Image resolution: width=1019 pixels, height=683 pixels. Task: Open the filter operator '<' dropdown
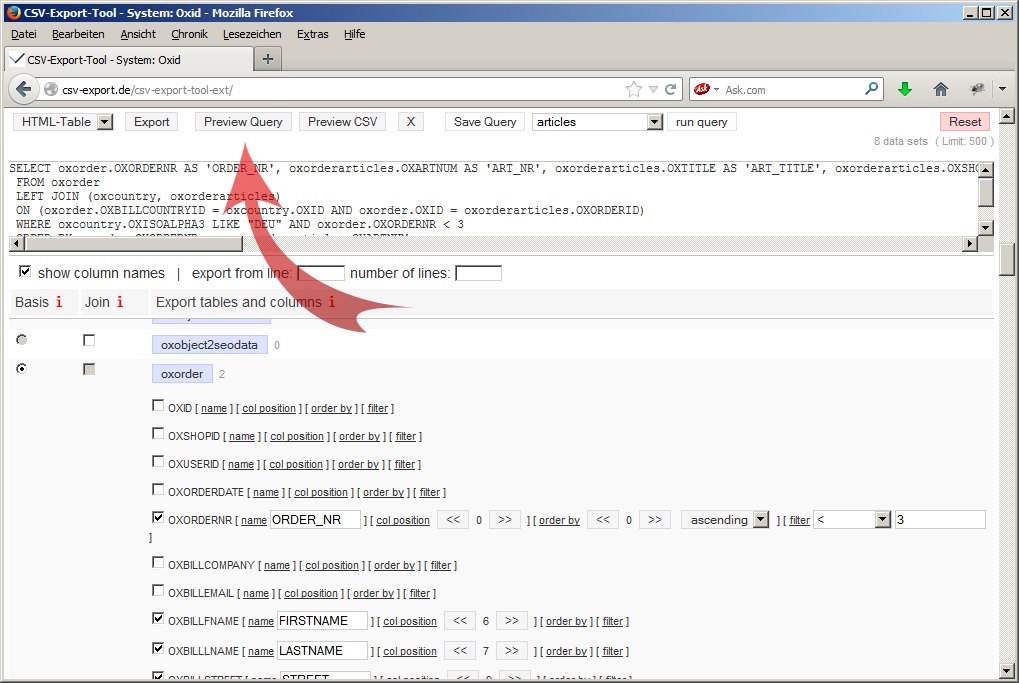[853, 519]
